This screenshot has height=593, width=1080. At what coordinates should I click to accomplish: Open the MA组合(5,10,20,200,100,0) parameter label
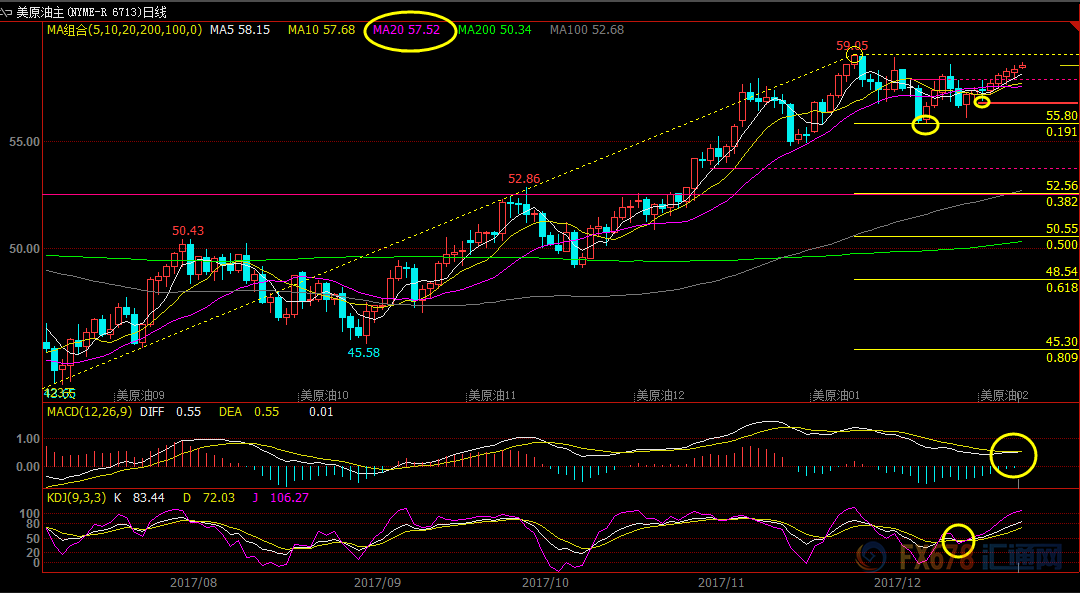coord(123,30)
